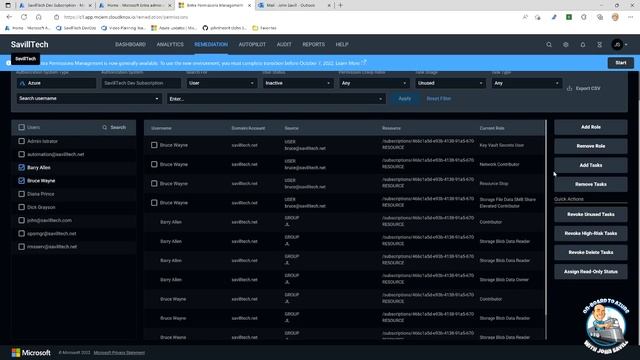Click the Add Role button
The height and width of the screenshot is (360, 640).
pos(591,127)
